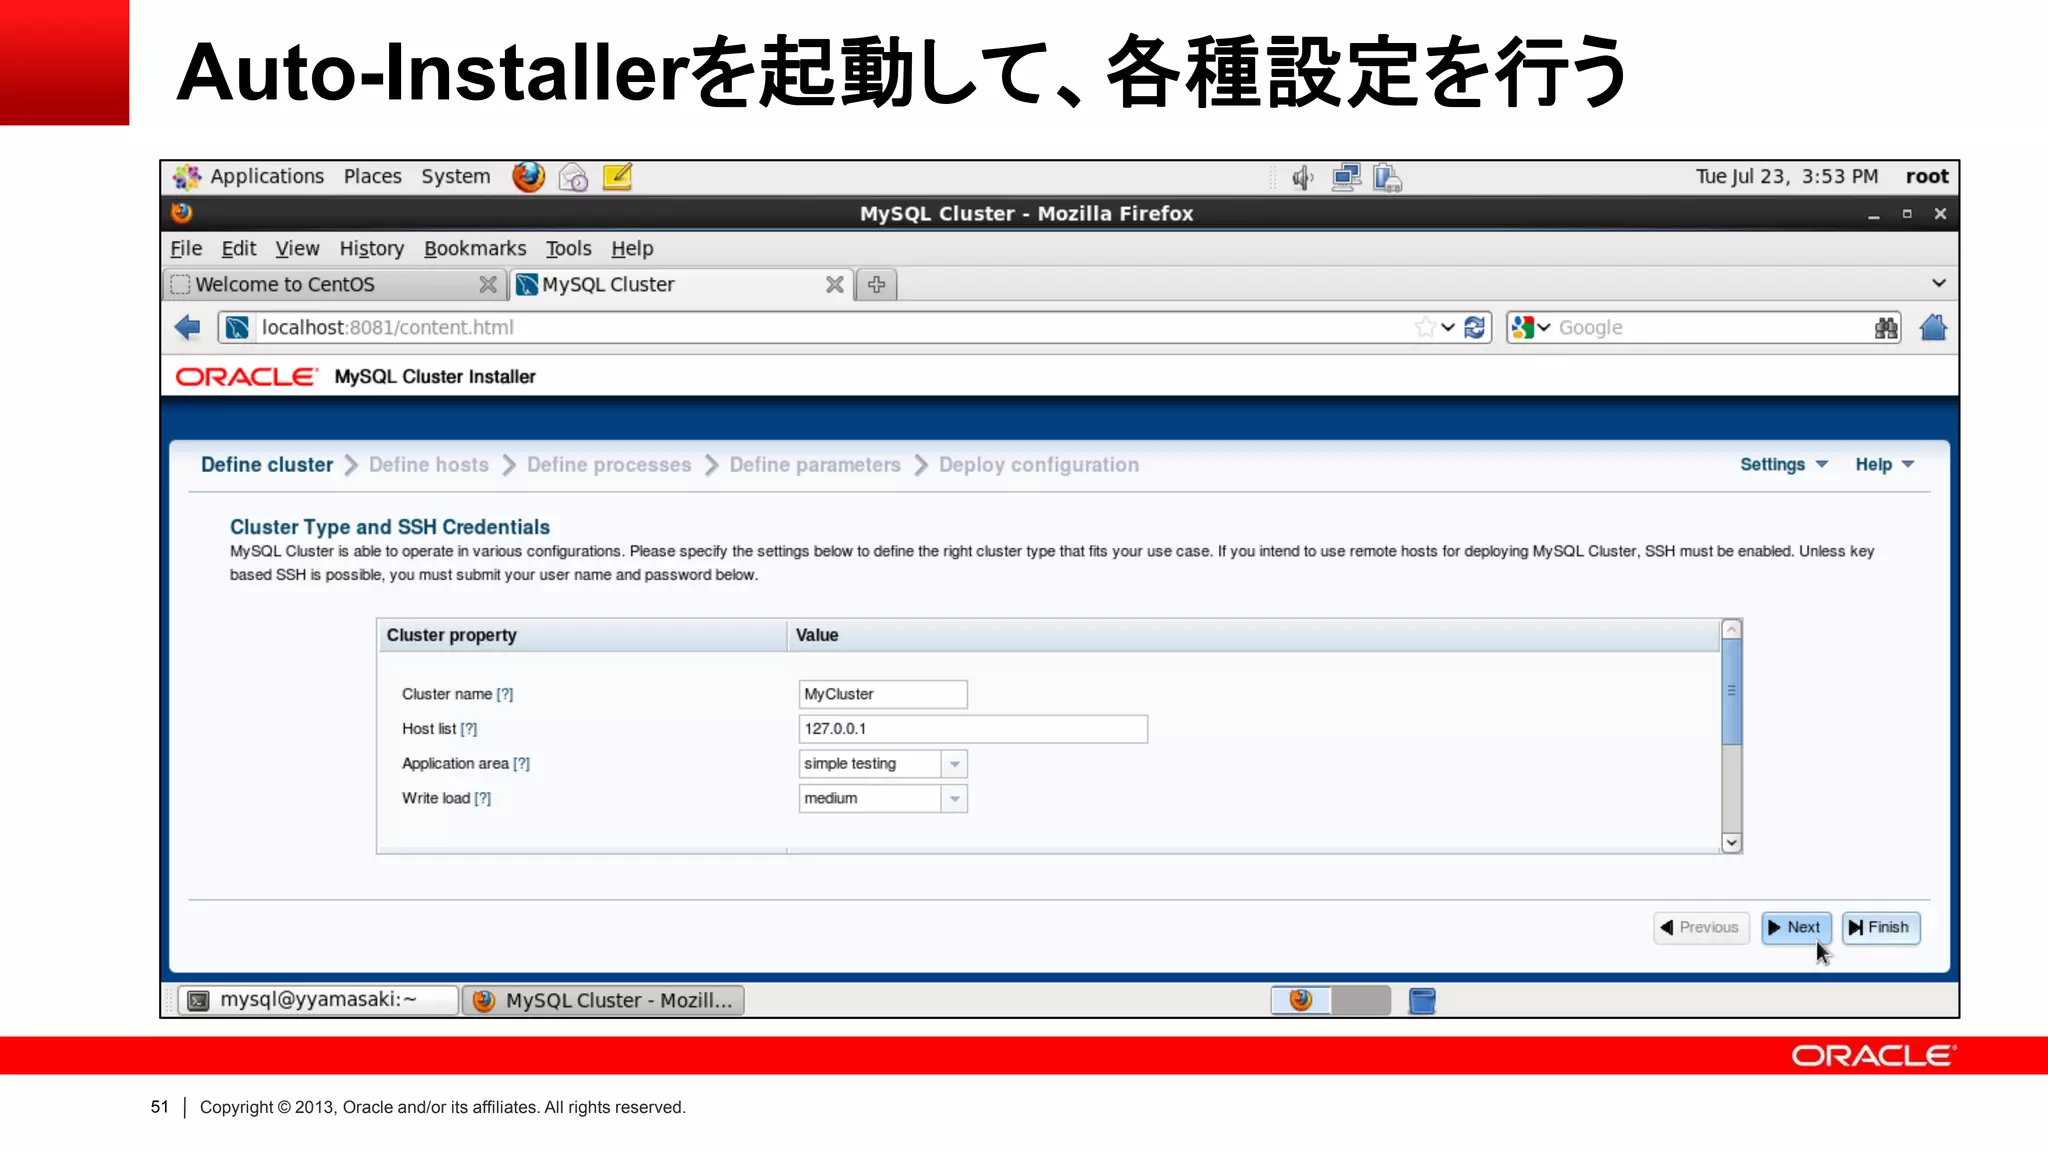Open the email client icon in top panel
This screenshot has width=2048, height=1152.
point(573,177)
